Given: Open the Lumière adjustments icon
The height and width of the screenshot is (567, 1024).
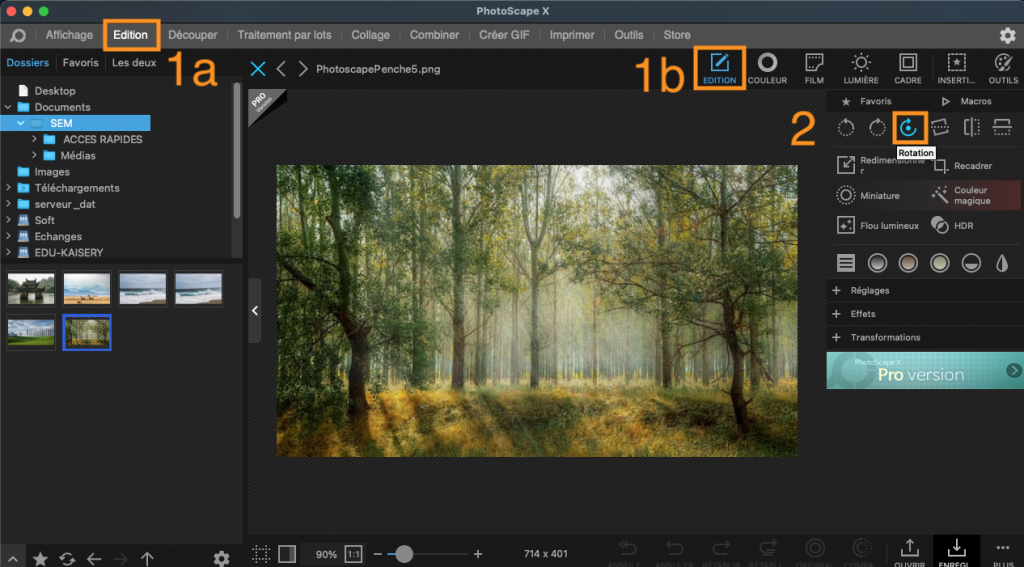Looking at the screenshot, I should 861,69.
